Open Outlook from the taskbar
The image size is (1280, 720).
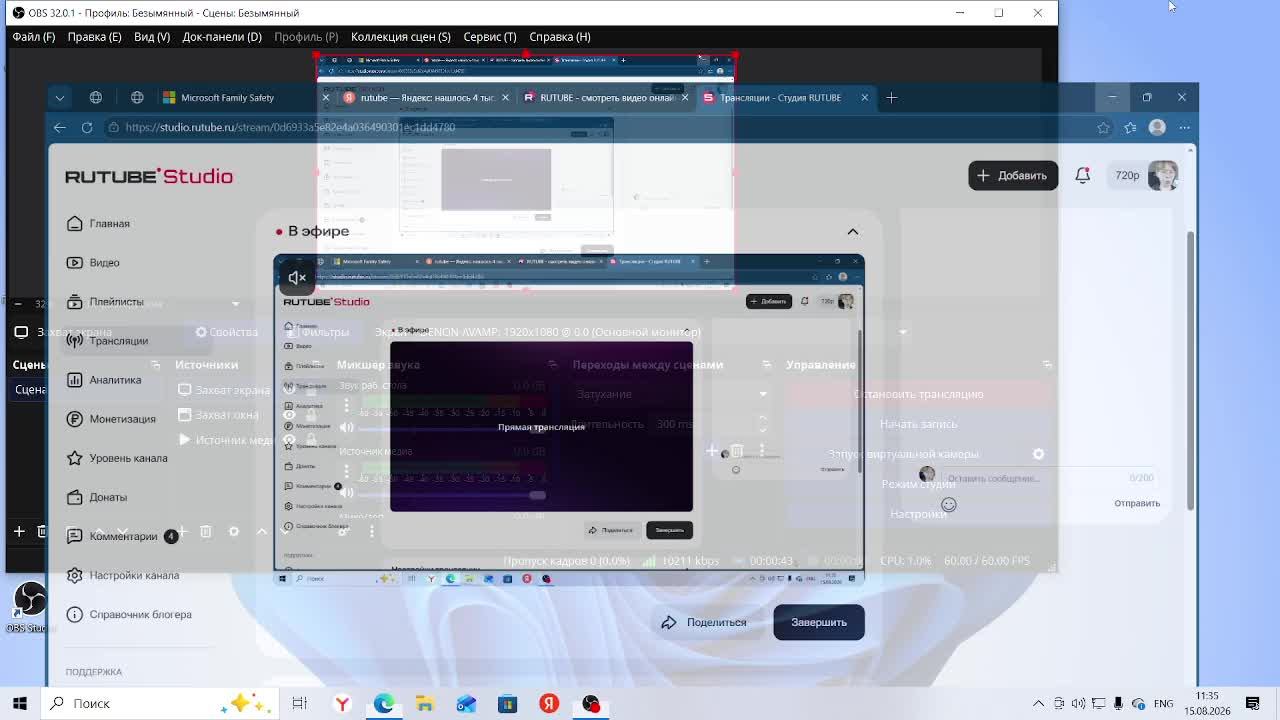click(466, 703)
